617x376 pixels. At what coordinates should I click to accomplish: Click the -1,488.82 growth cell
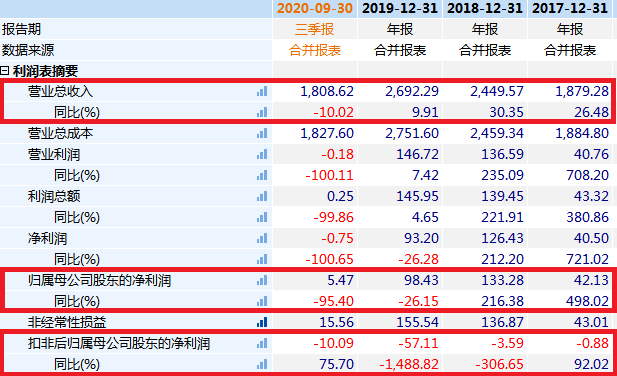409,365
